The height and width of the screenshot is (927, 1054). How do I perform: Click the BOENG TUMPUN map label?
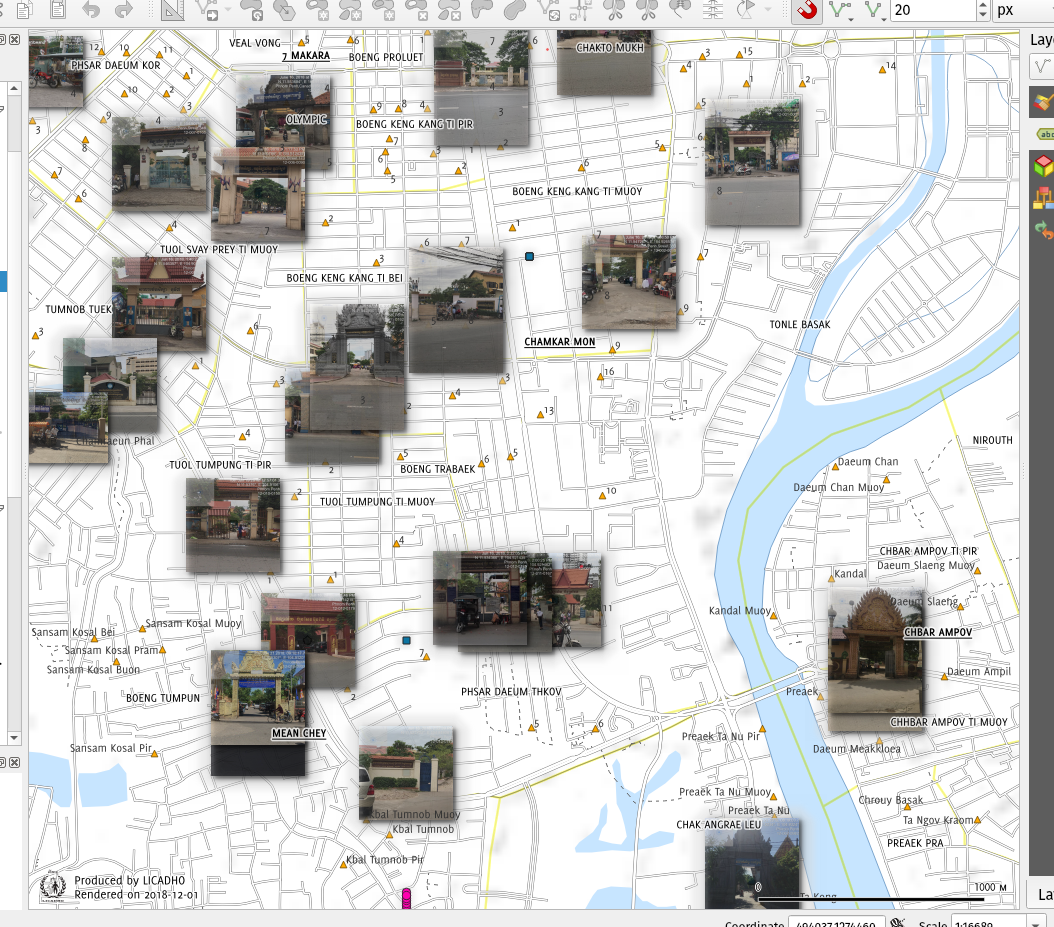coord(163,698)
